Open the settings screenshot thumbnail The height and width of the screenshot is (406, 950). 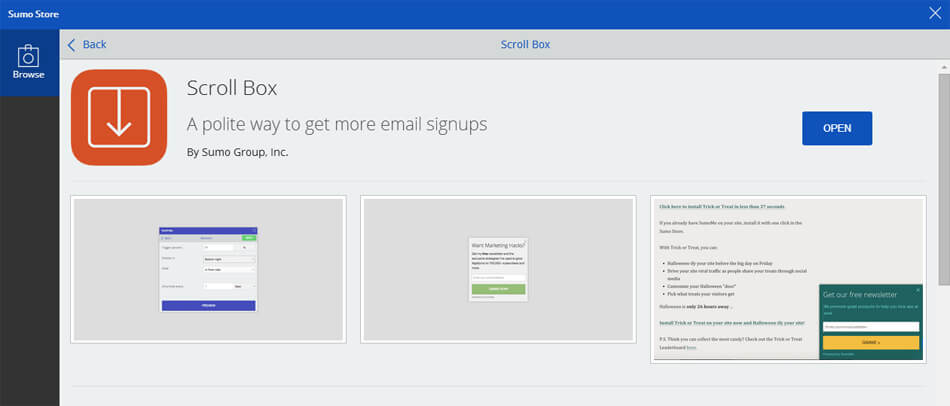click(208, 269)
